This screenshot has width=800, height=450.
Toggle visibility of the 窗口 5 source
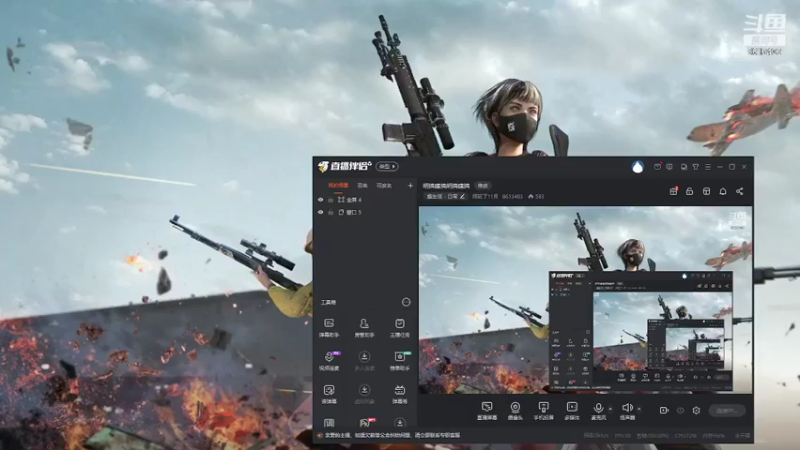coord(321,212)
